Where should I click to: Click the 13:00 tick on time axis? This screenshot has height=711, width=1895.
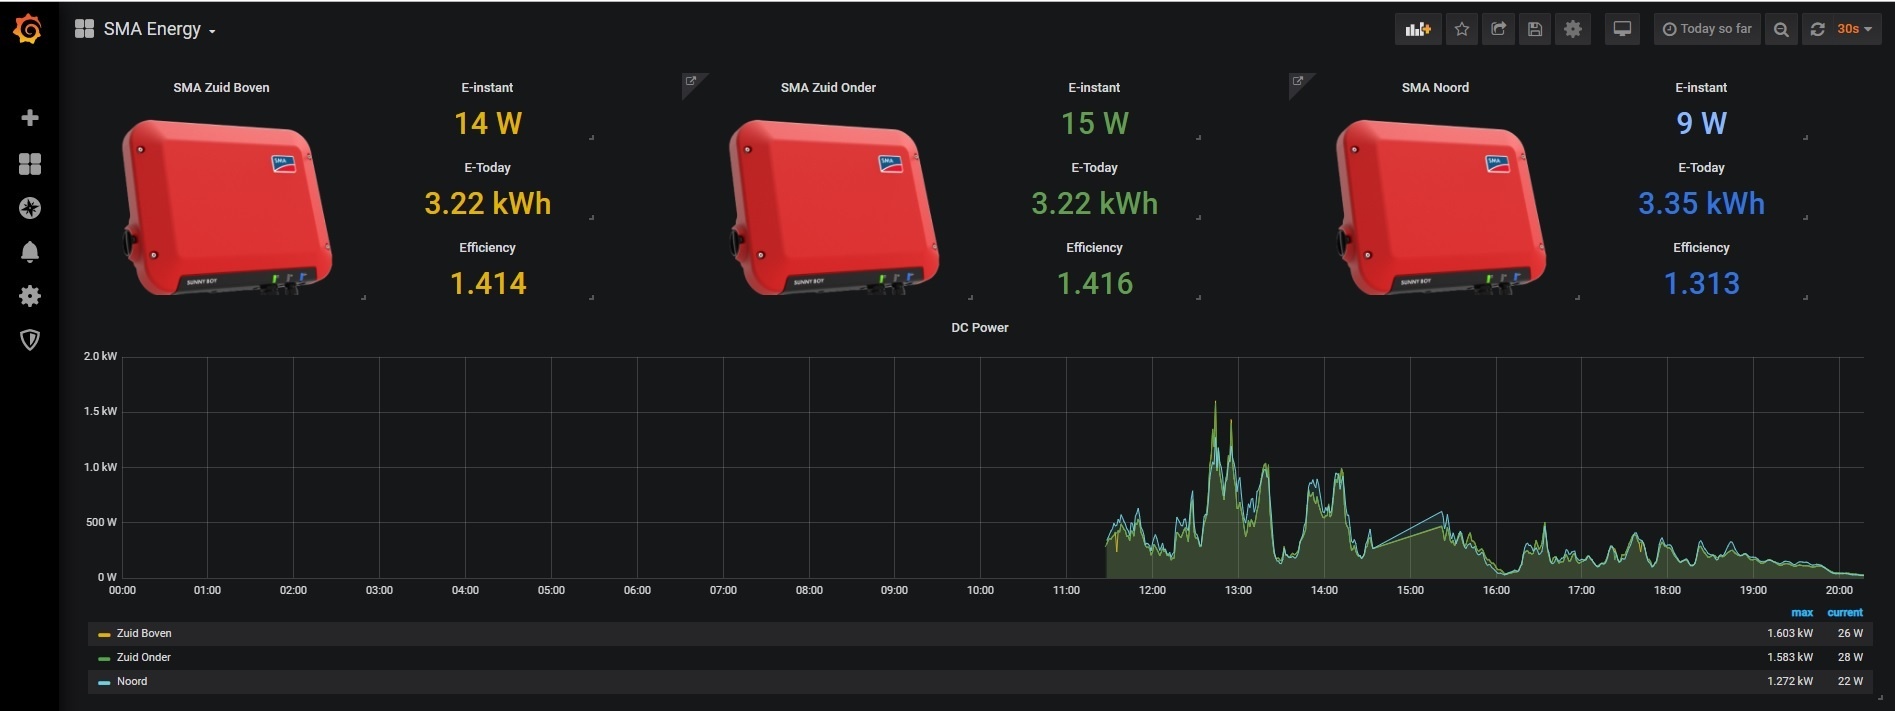[1238, 590]
